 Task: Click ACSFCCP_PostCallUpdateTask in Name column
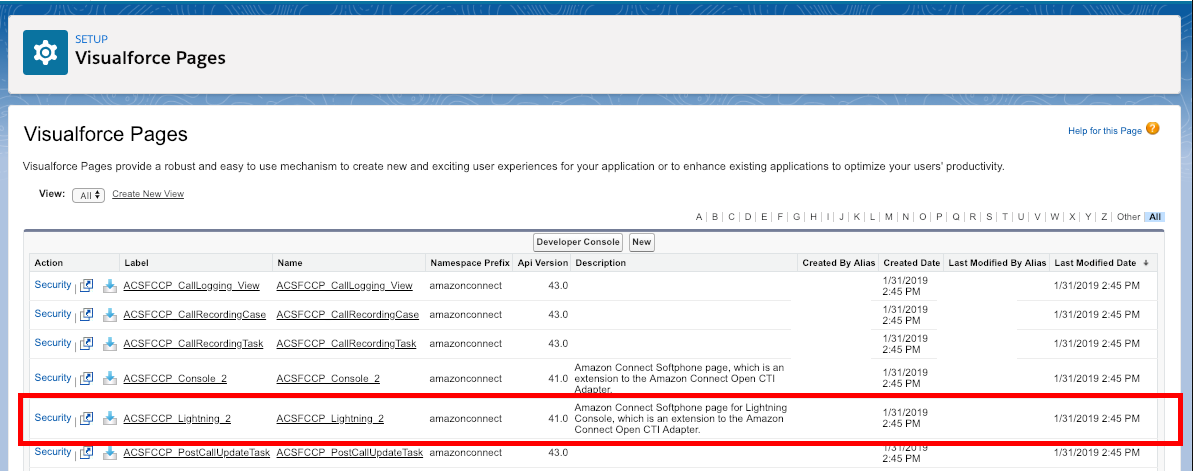coord(350,453)
